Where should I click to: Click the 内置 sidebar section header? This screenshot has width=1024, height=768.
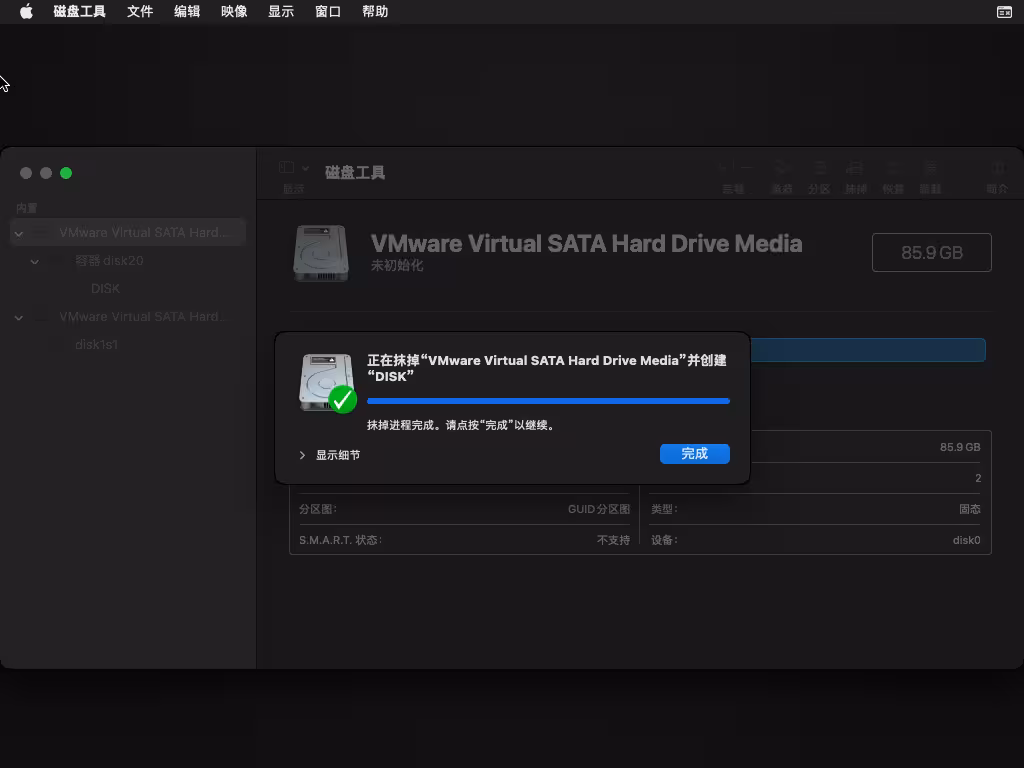click(x=27, y=208)
